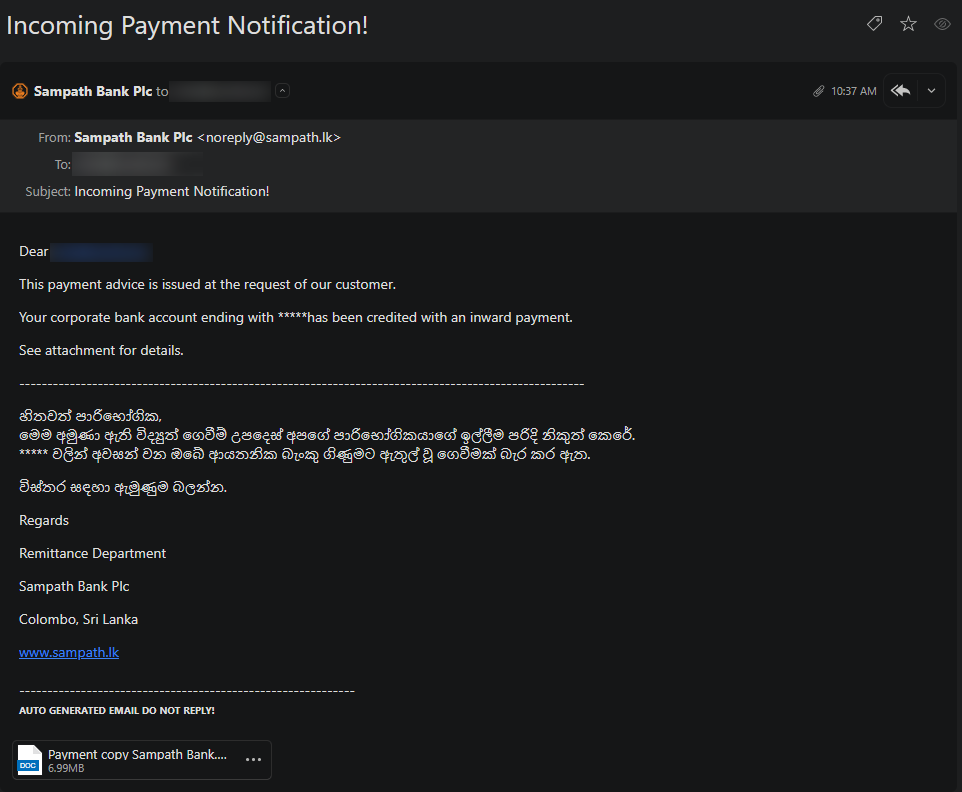Viewport: 962px width, 792px height.
Task: Click the 10:37 AM timestamp
Action: tap(853, 91)
